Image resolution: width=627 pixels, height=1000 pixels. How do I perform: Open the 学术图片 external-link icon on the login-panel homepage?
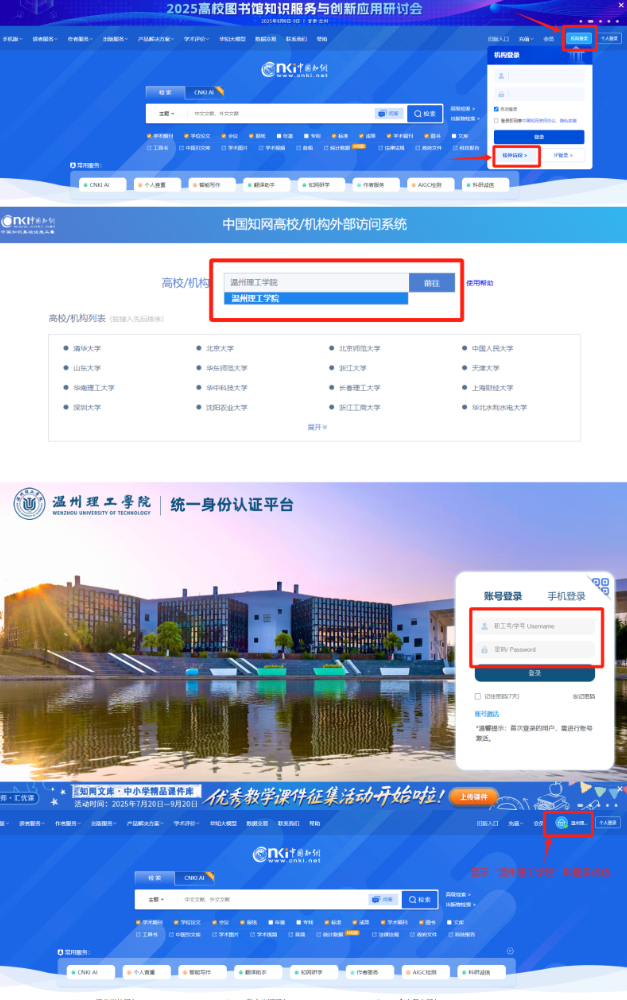223,148
